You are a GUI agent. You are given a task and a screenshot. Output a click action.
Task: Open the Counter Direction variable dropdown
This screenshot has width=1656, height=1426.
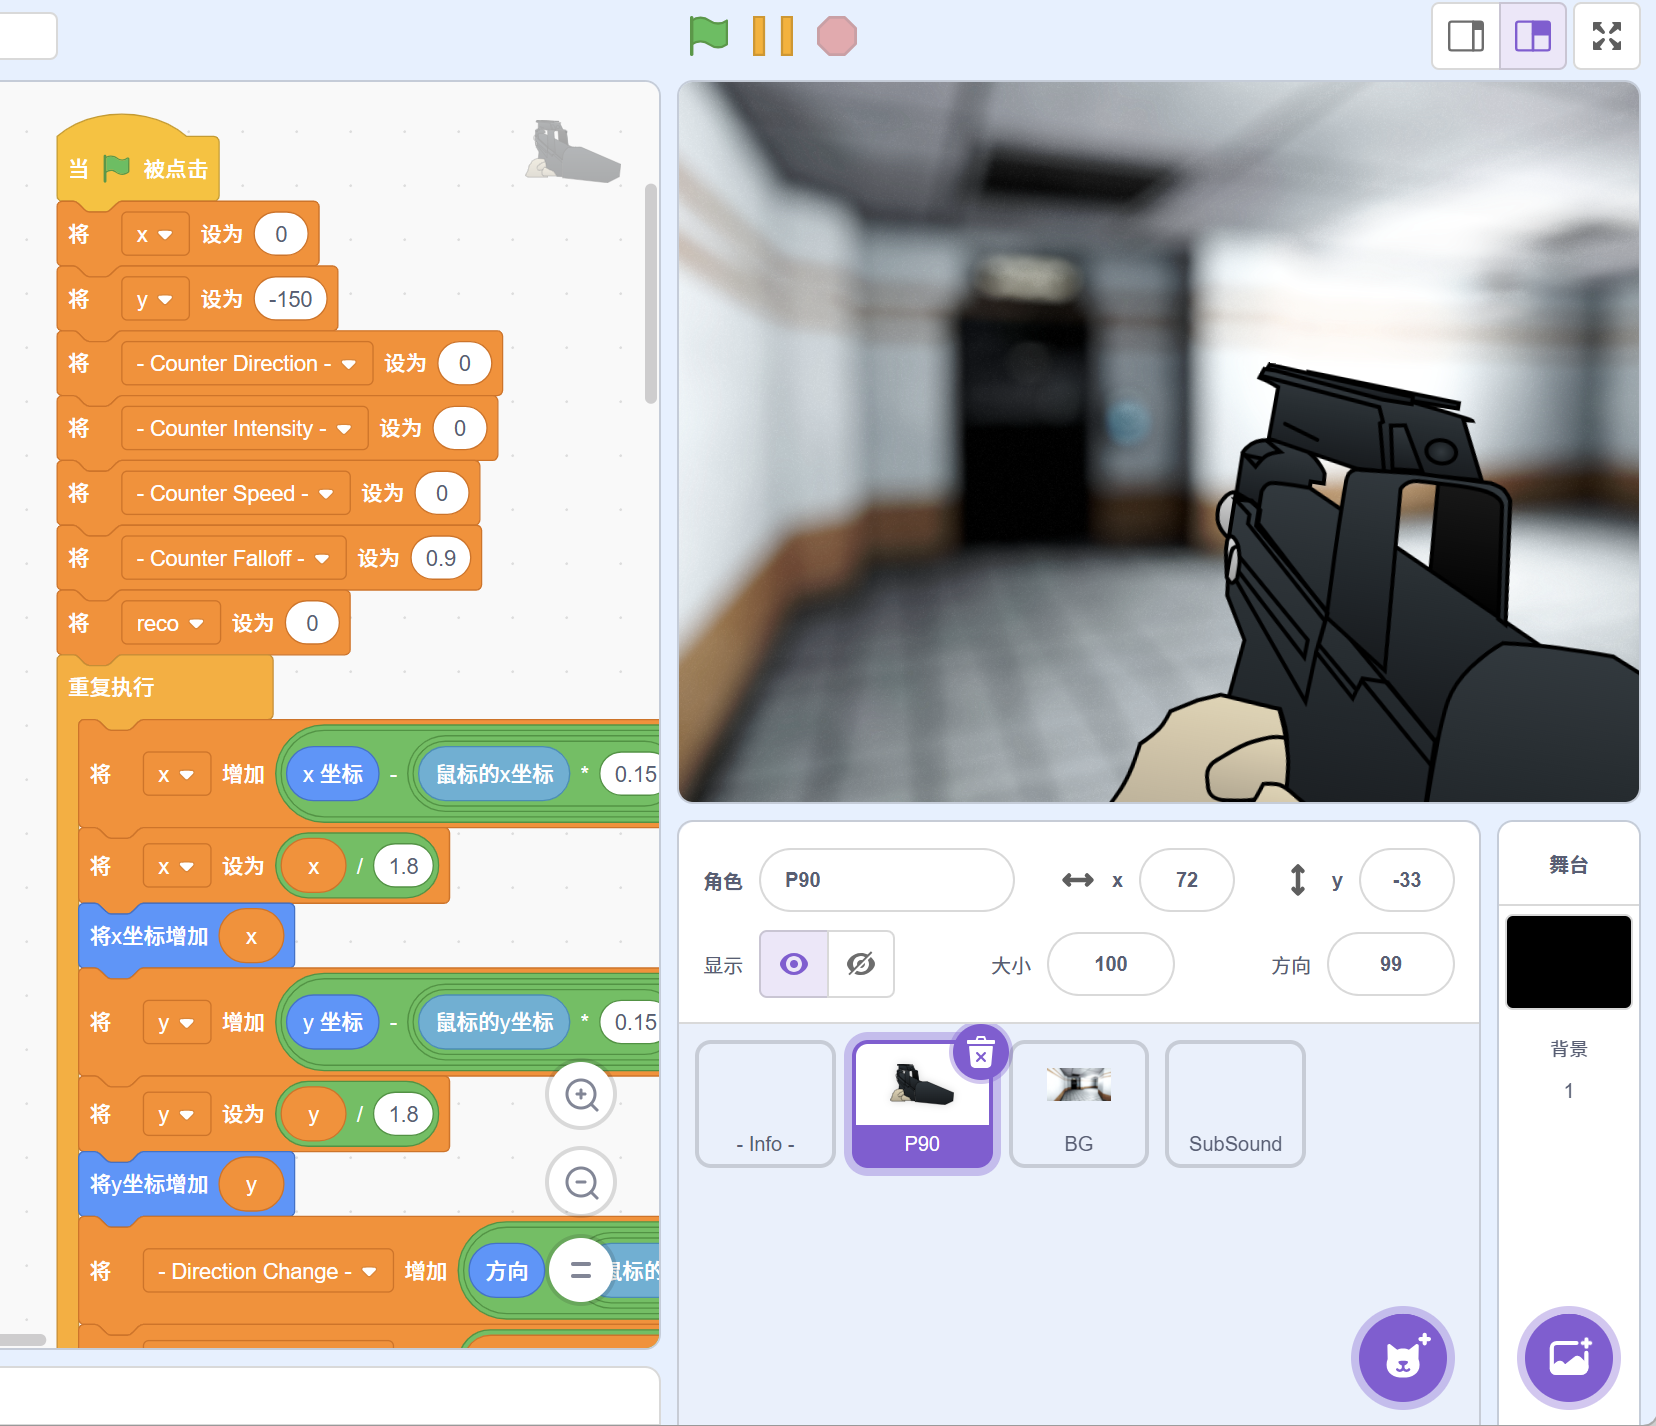tap(348, 364)
